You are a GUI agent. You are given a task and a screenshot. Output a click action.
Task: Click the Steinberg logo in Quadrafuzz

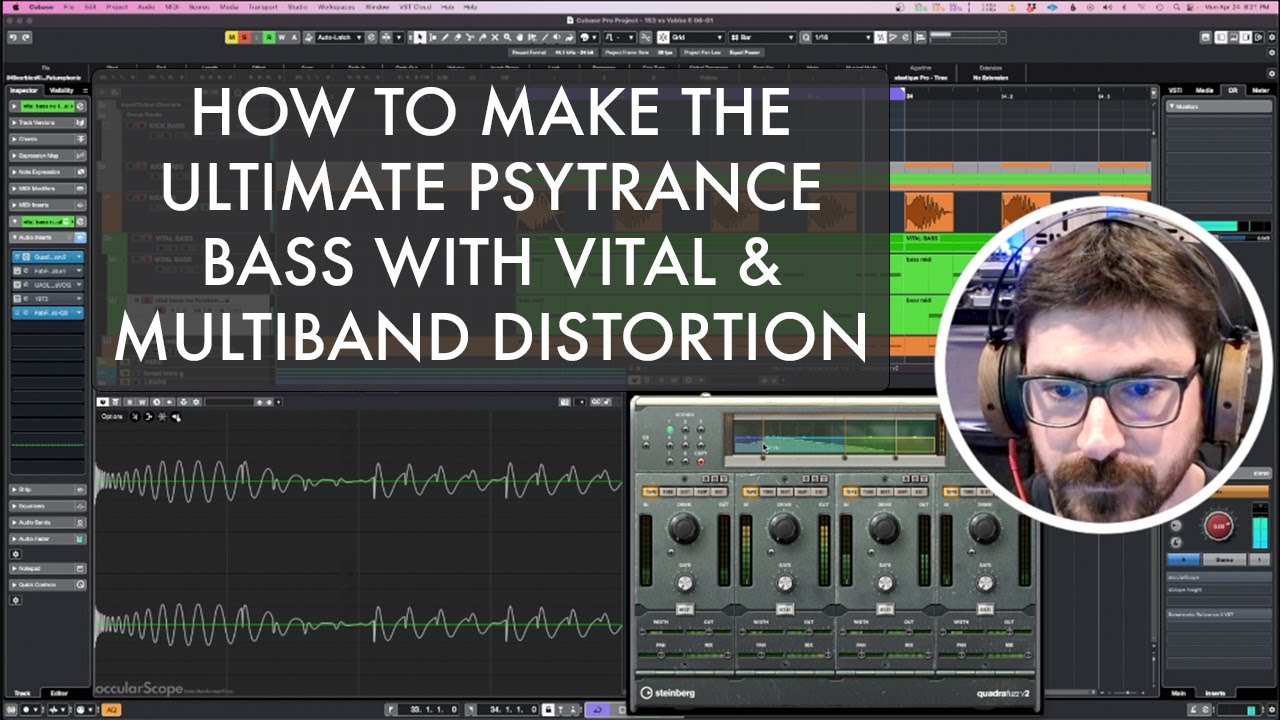tap(667, 692)
